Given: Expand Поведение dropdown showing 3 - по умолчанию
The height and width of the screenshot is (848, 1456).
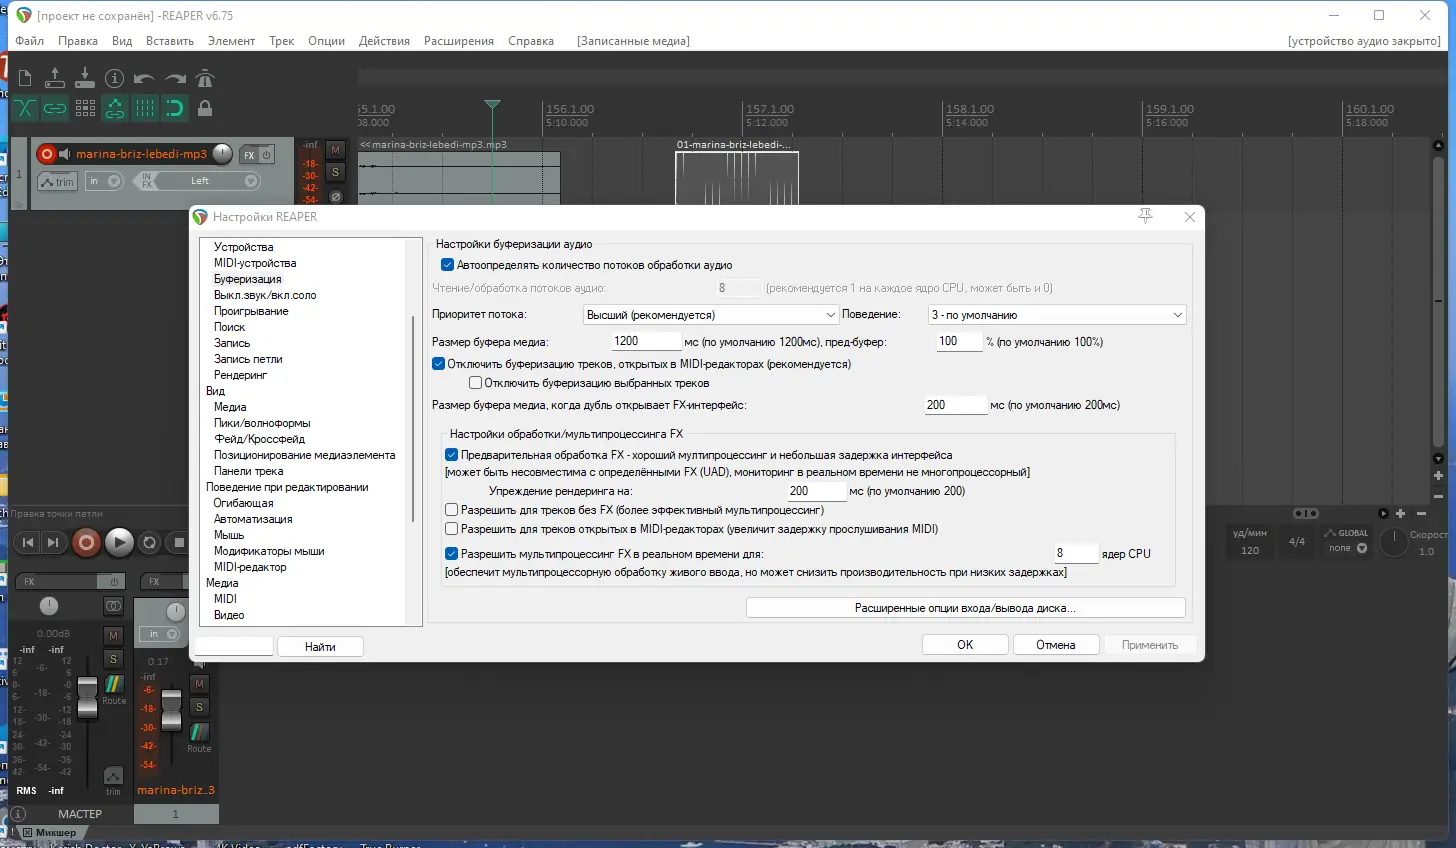Looking at the screenshot, I should click(x=1057, y=315).
